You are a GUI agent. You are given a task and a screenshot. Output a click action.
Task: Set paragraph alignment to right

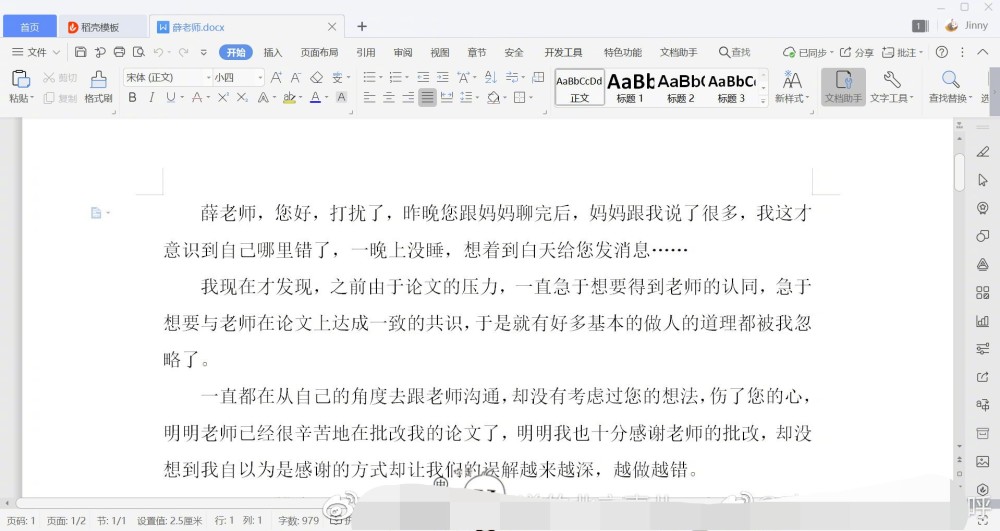408,98
